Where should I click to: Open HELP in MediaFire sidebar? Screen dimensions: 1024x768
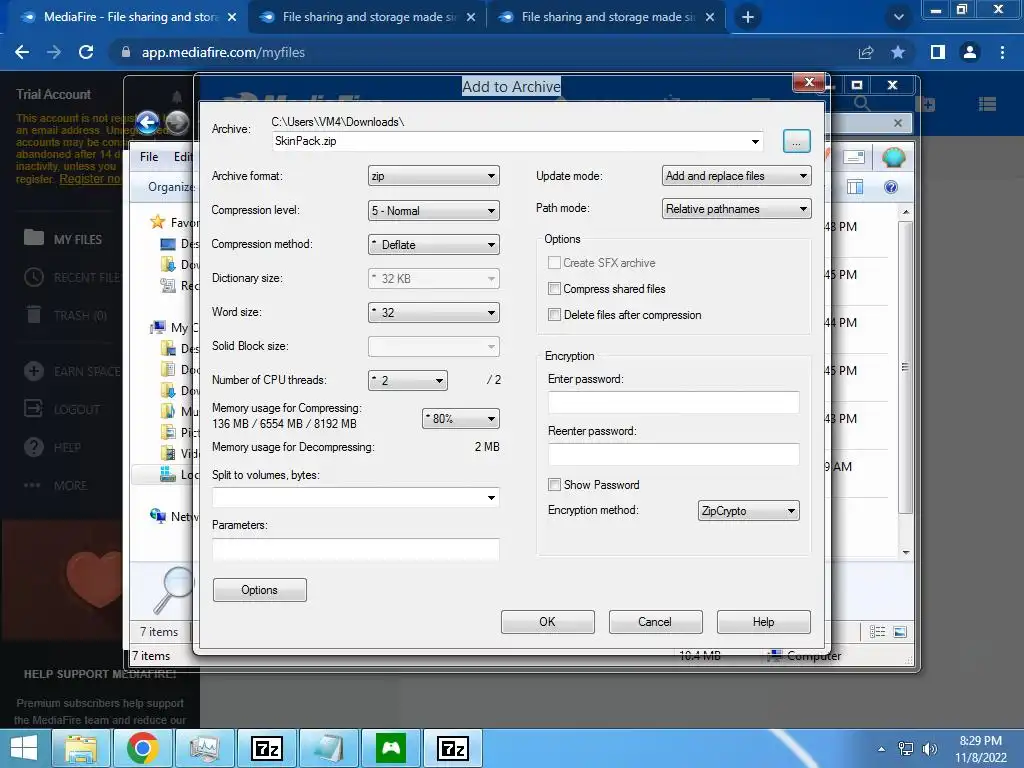pos(52,447)
